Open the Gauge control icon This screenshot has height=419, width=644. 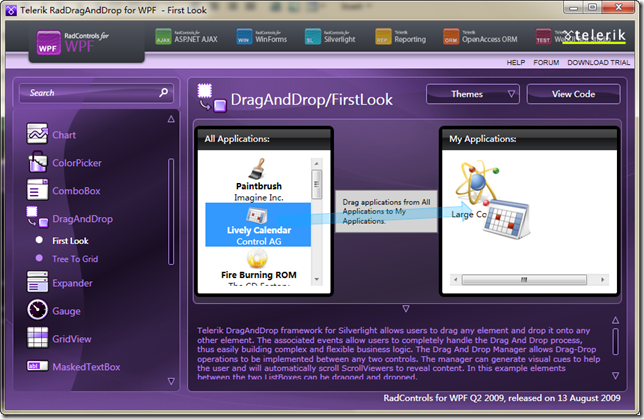(x=37, y=310)
